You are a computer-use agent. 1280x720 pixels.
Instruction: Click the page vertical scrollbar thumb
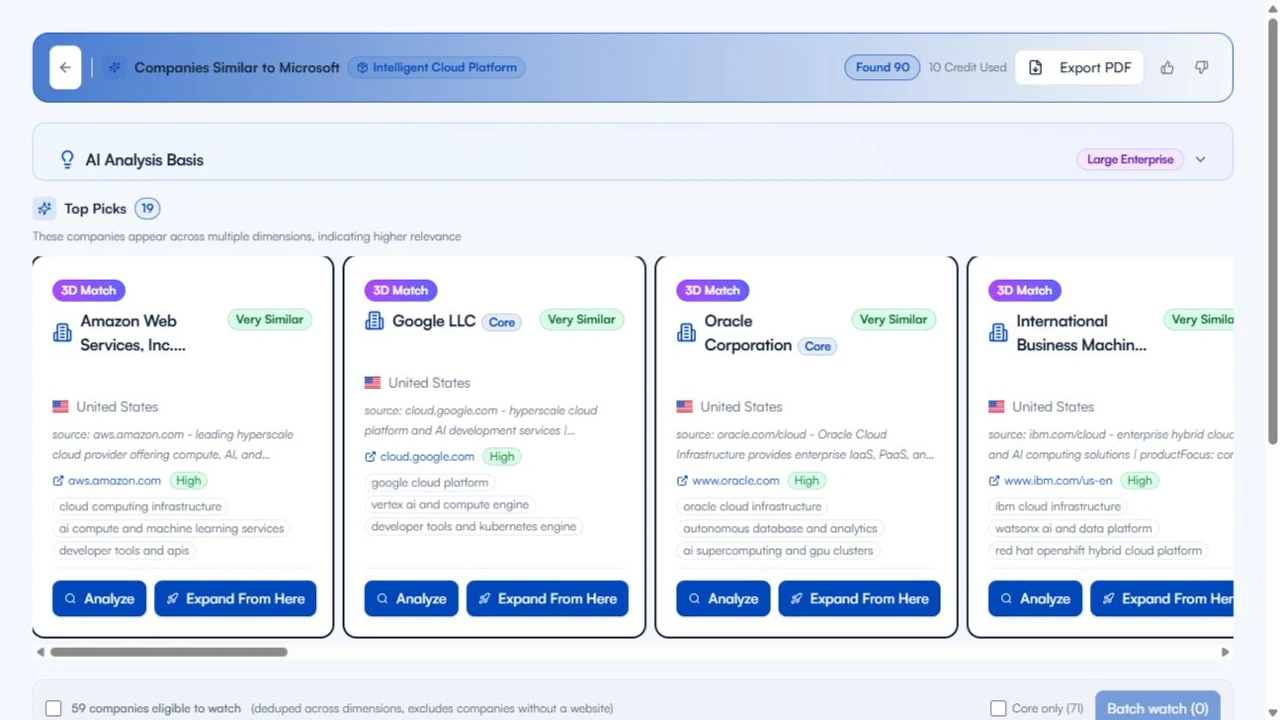tap(1273, 230)
